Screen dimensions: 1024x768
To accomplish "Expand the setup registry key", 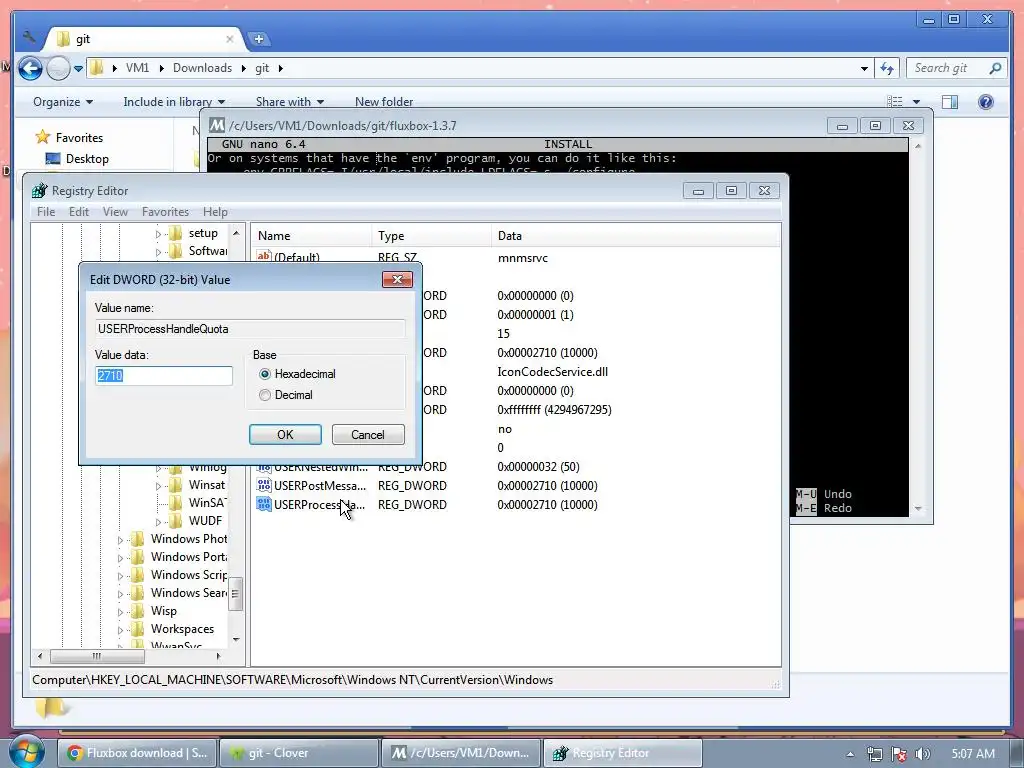I will [158, 234].
